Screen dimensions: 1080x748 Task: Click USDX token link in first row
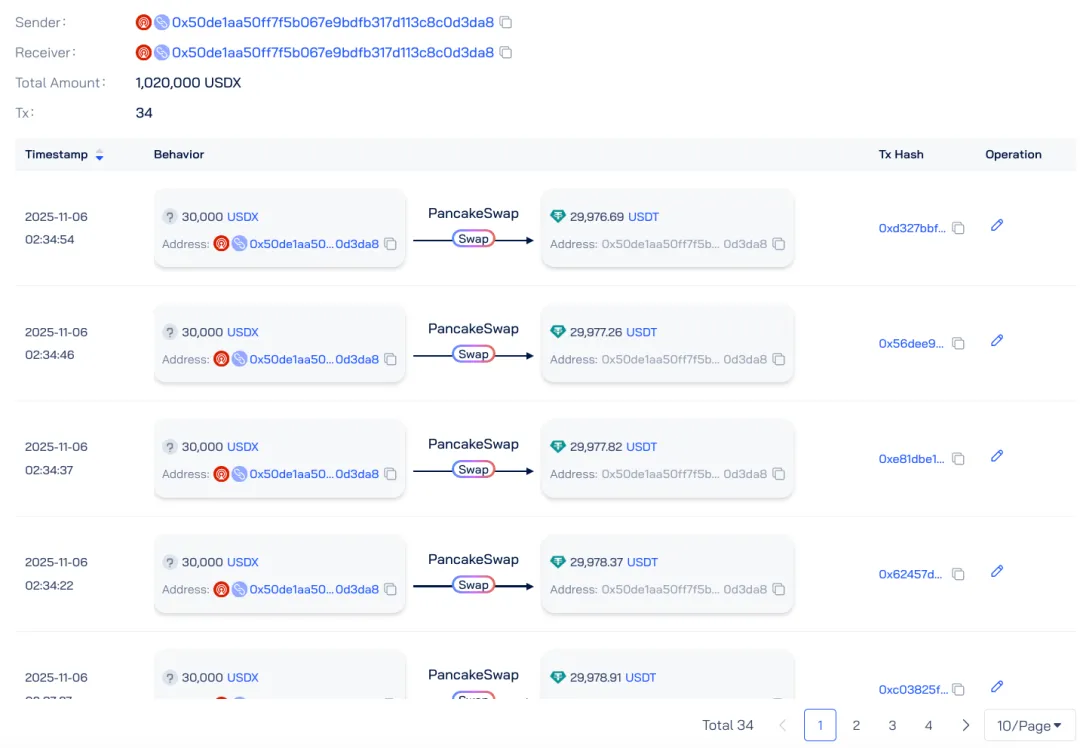[242, 216]
